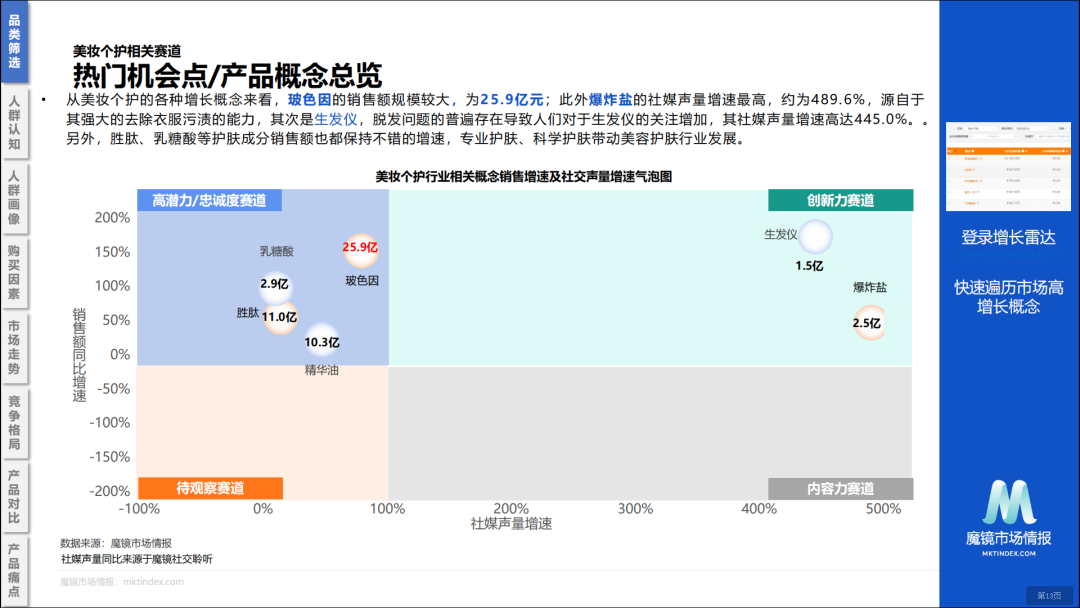Select the 2.5亿 爆炸盐 bubble
This screenshot has height=608, width=1080.
(868, 323)
